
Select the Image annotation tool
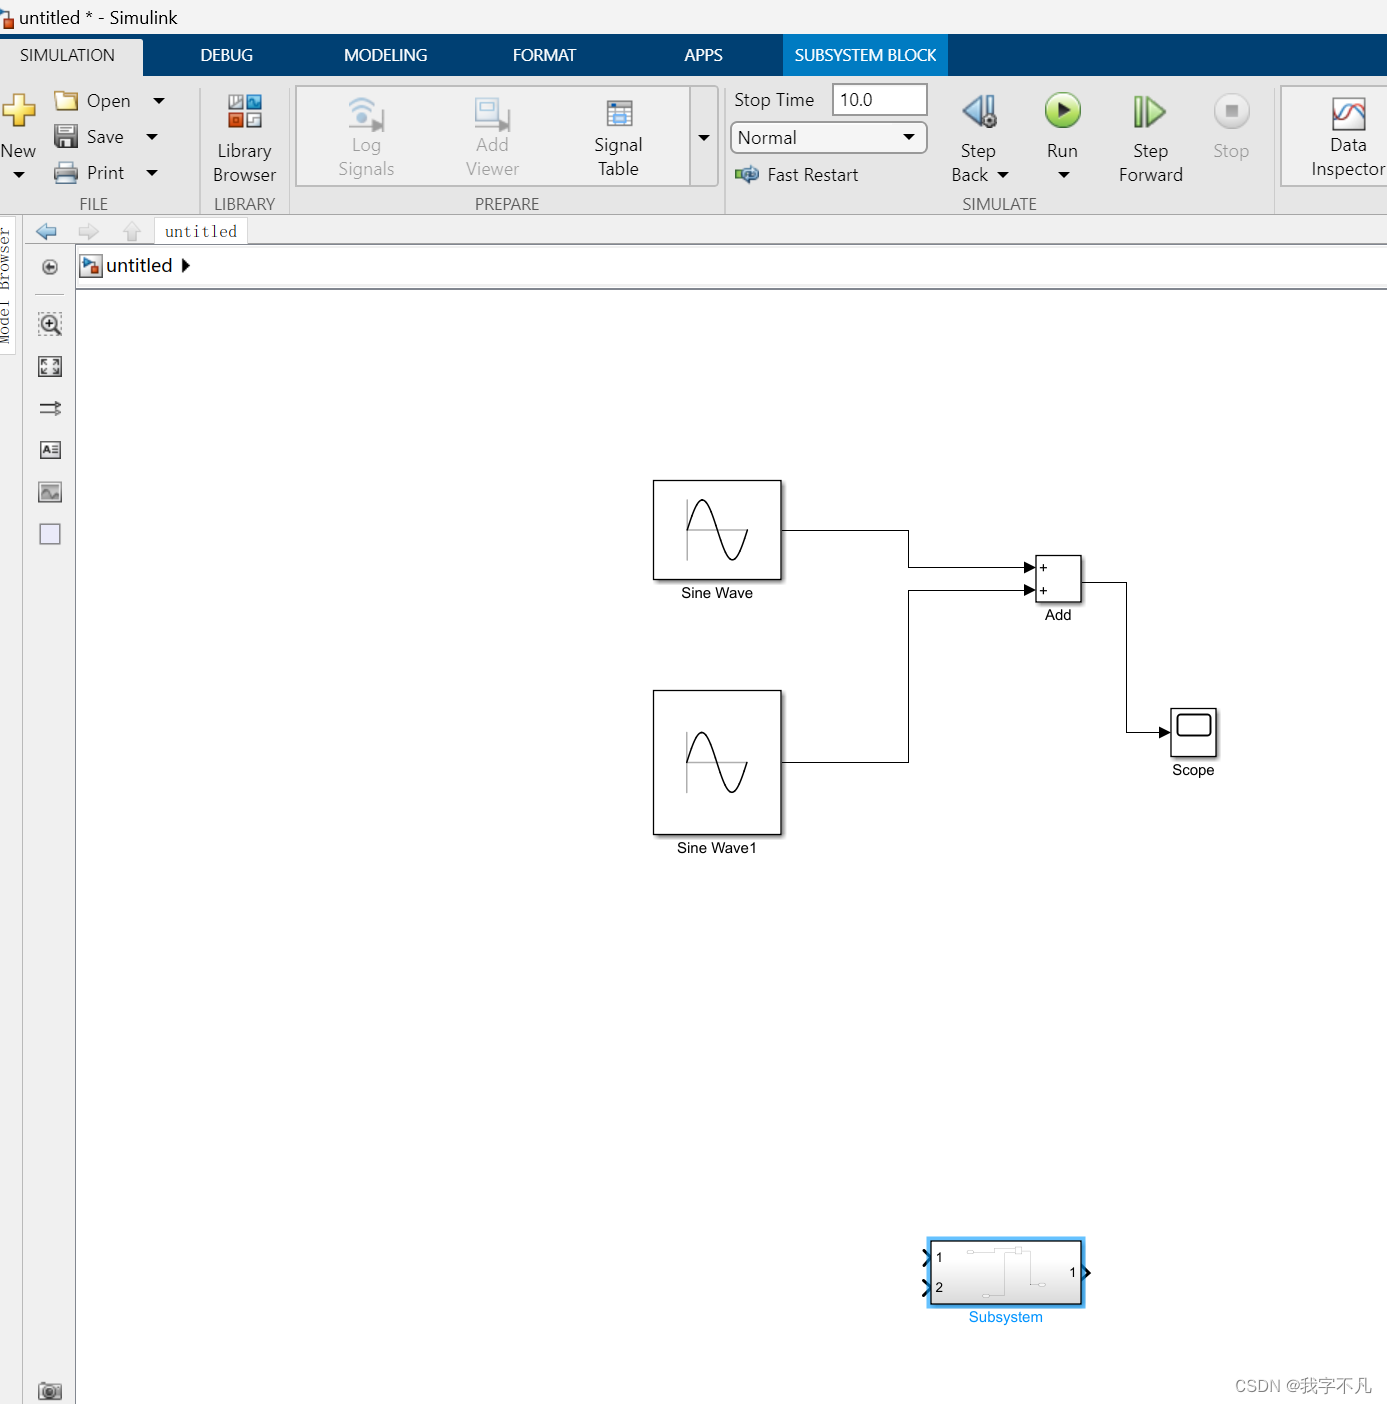click(x=50, y=492)
